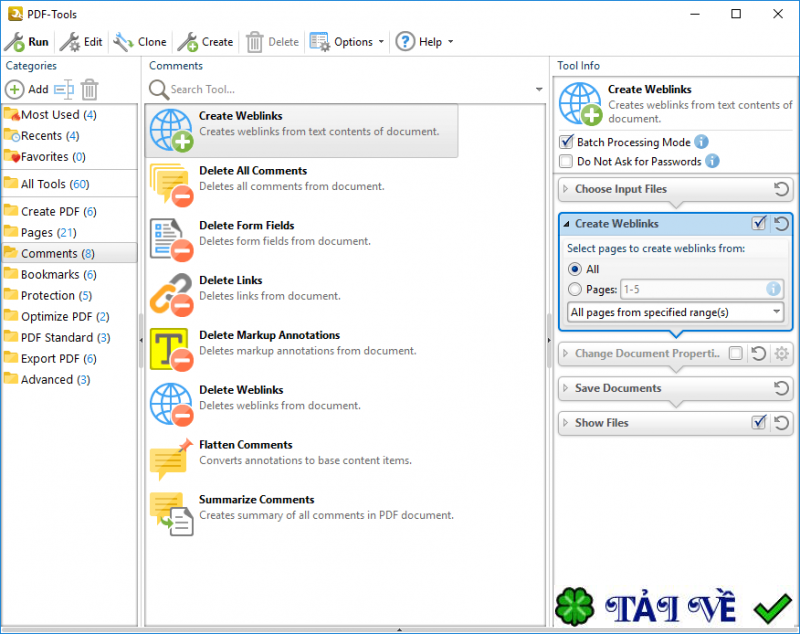Toggle the Create Weblinks step checkbox
The height and width of the screenshot is (634, 800).
(759, 223)
